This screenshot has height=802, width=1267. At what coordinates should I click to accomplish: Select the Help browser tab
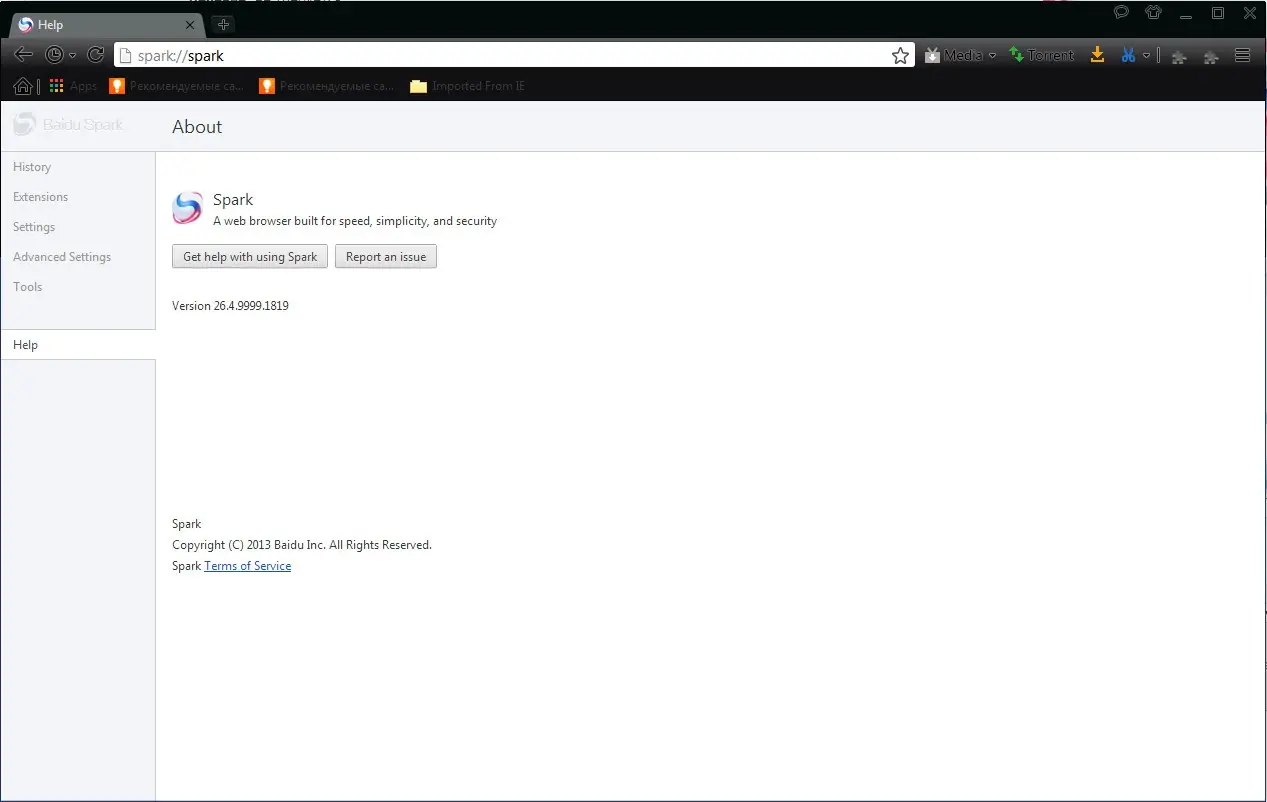coord(105,25)
